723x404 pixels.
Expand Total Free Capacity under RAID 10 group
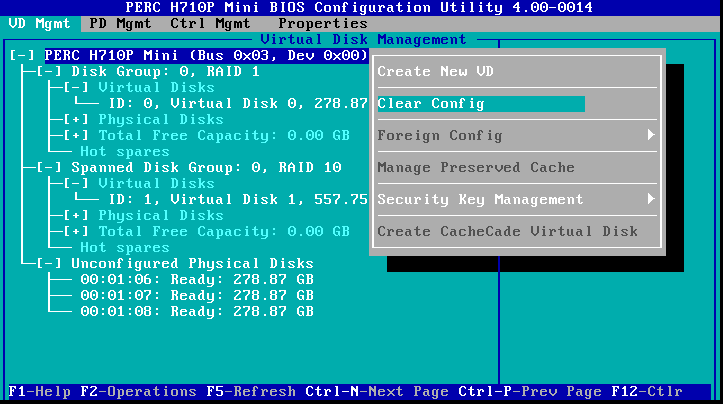76,232
